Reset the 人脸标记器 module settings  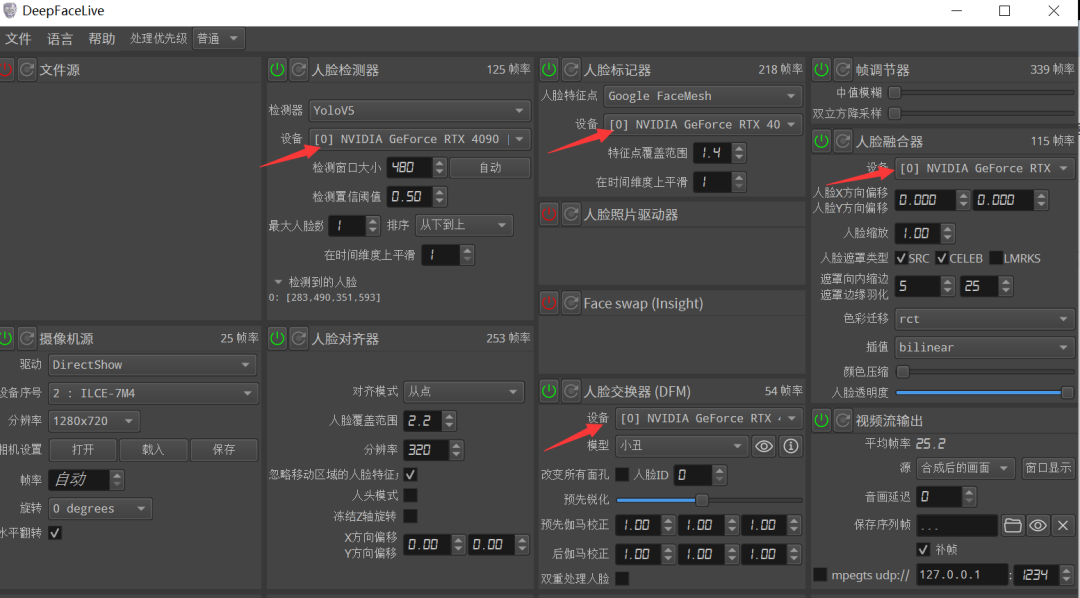click(571, 70)
